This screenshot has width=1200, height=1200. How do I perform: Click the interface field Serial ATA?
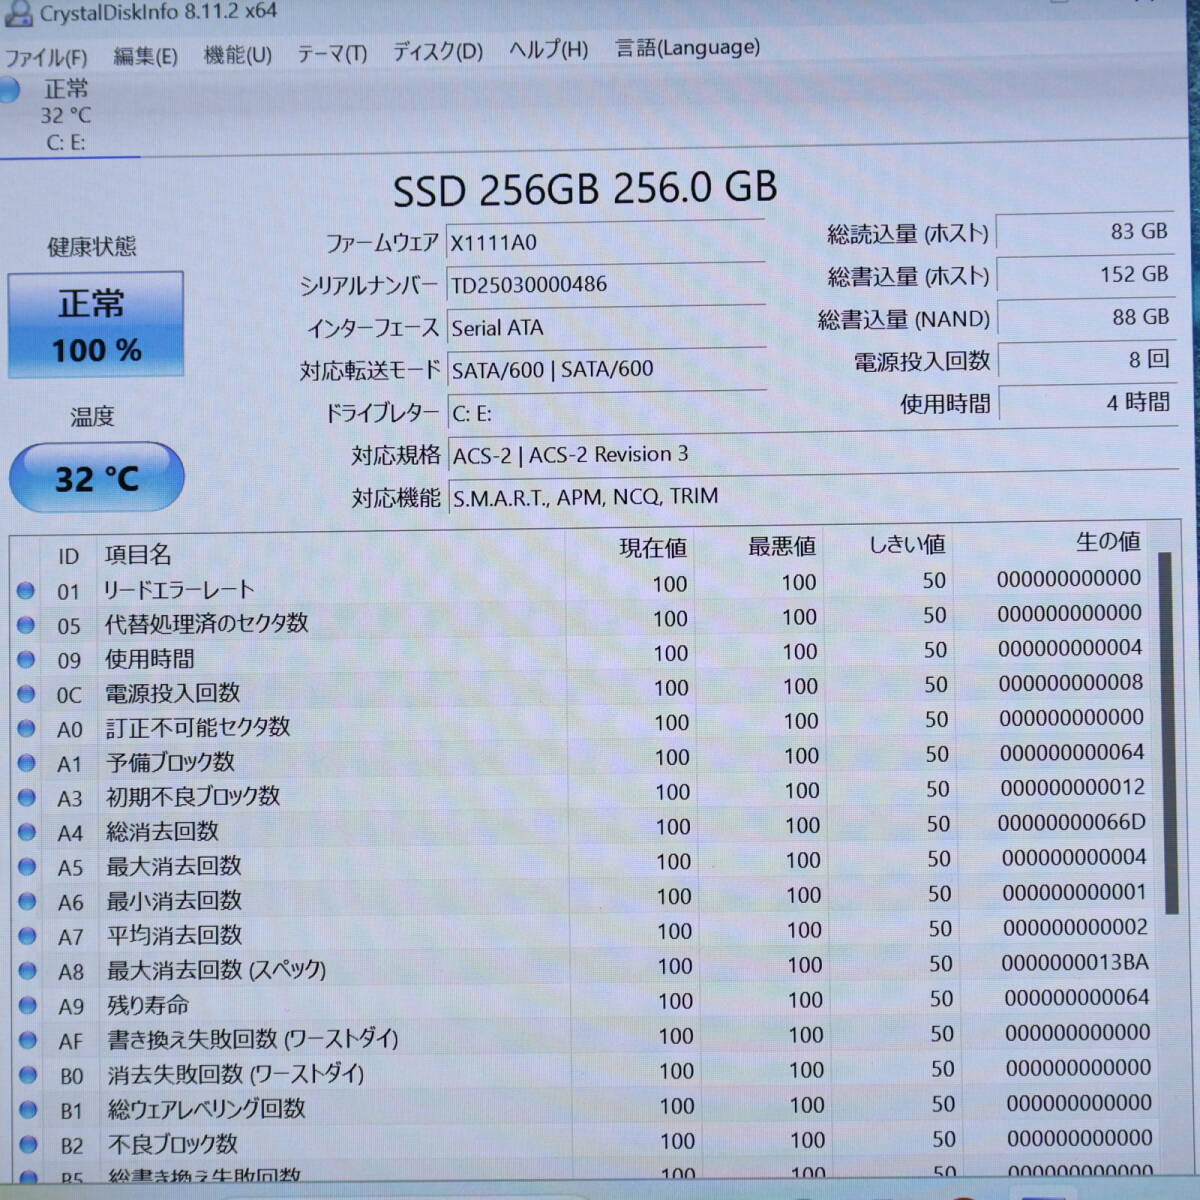[x=605, y=327]
